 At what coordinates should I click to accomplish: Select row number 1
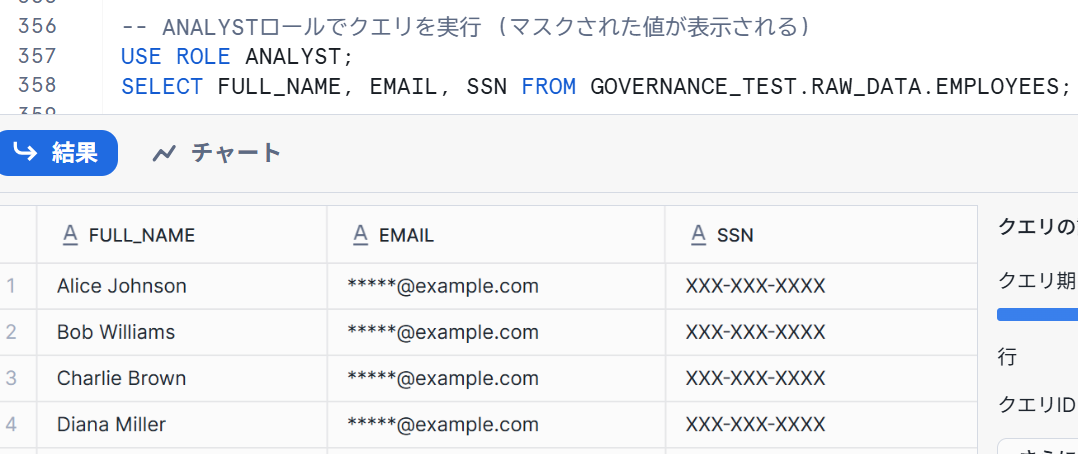point(11,286)
